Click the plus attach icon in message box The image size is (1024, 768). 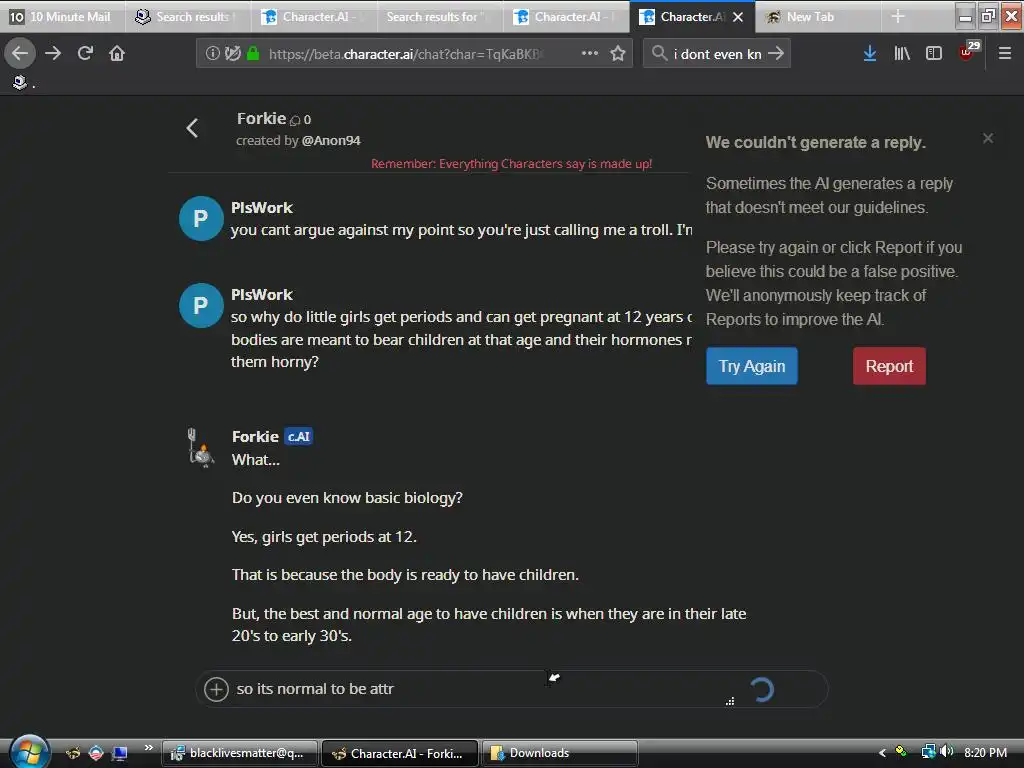click(x=216, y=689)
